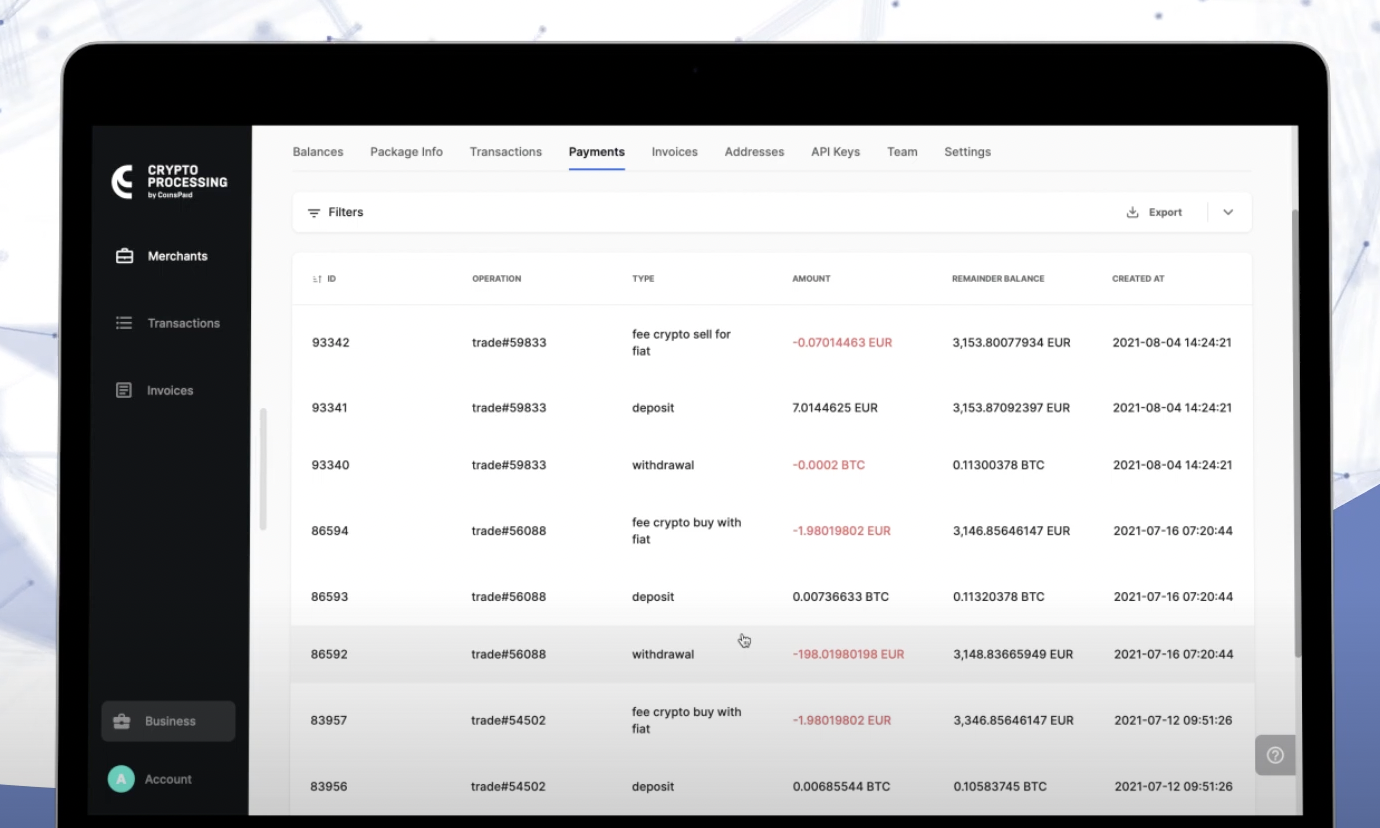Click the OPERATION column header
The width and height of the screenshot is (1380, 828).
497,279
